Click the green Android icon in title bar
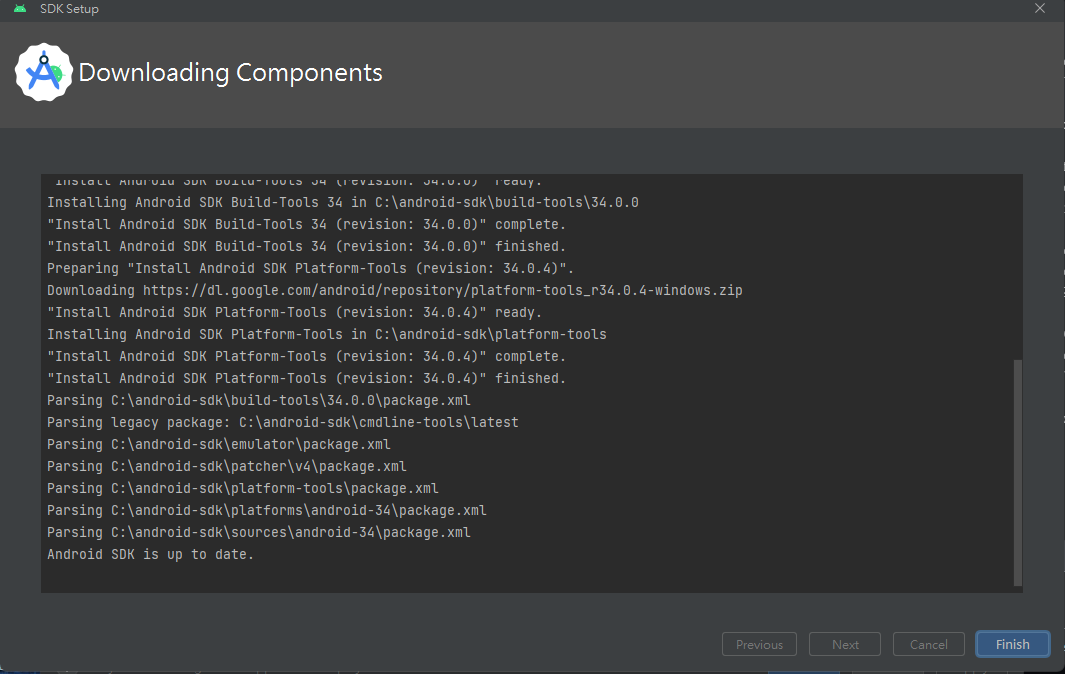 pyautogui.click(x=20, y=9)
